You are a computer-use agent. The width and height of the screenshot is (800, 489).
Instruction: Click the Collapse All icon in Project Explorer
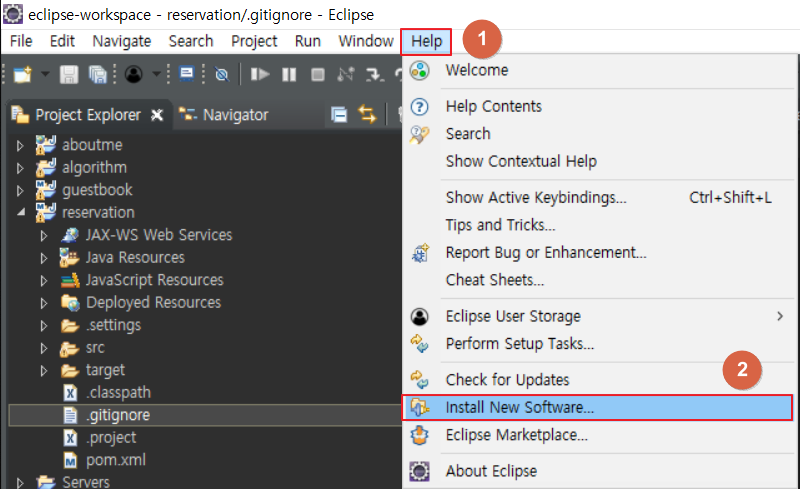pos(339,114)
